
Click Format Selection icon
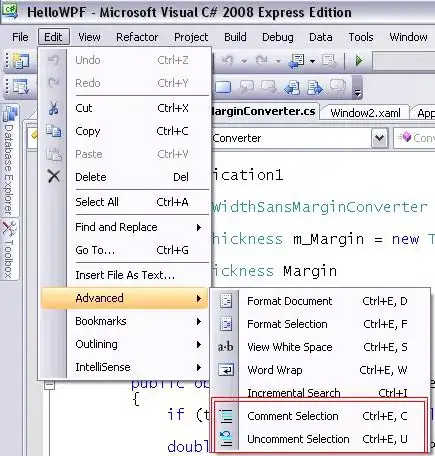226,324
